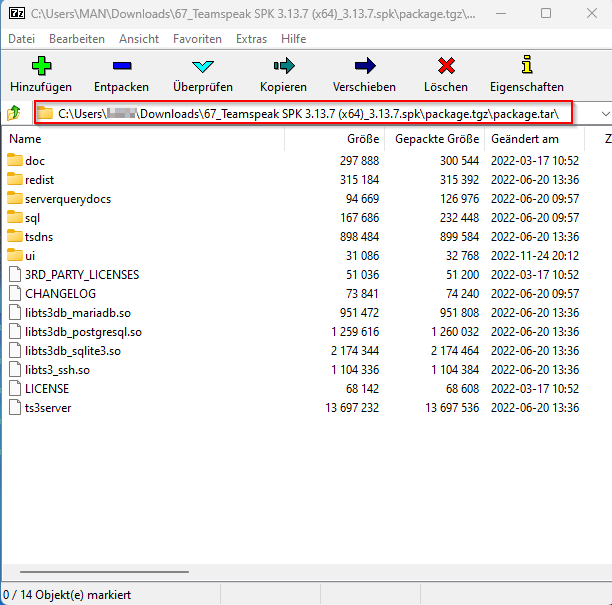Open Eigenschaften via the yellow info icon
The image size is (612, 605).
(x=526, y=66)
